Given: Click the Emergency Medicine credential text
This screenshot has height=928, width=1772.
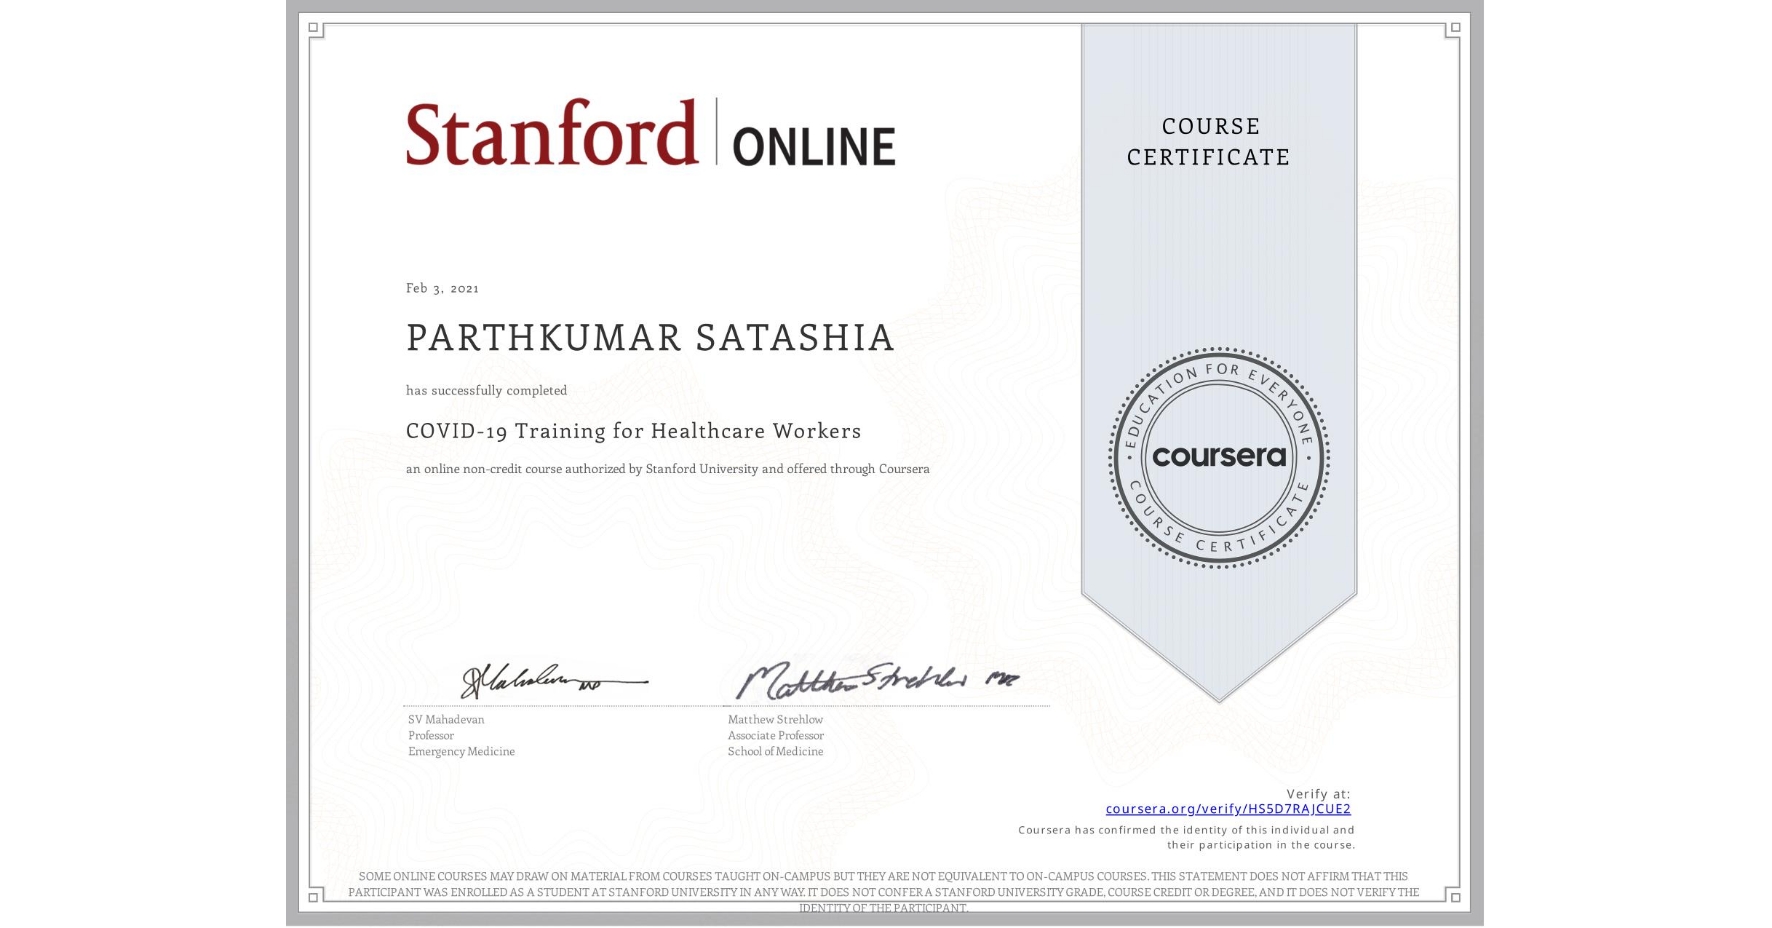Looking at the screenshot, I should [459, 751].
